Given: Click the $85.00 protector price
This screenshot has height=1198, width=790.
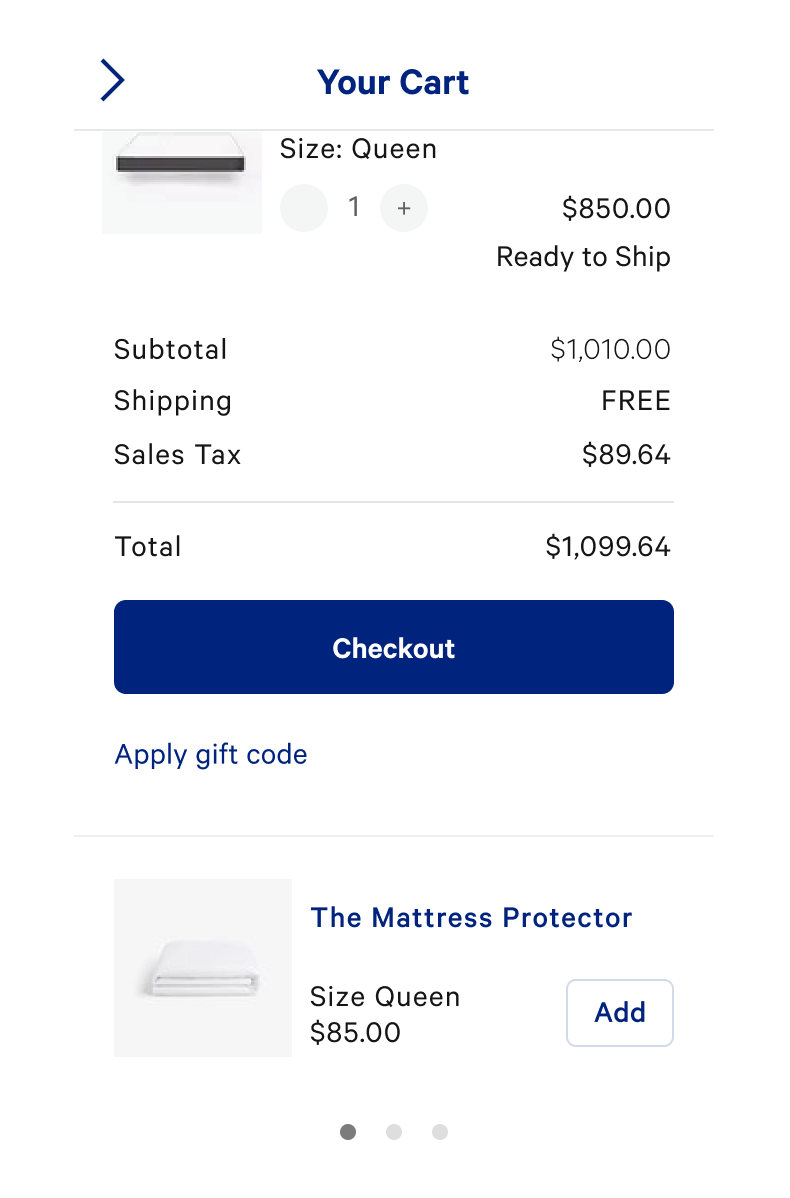Looking at the screenshot, I should (x=355, y=1032).
